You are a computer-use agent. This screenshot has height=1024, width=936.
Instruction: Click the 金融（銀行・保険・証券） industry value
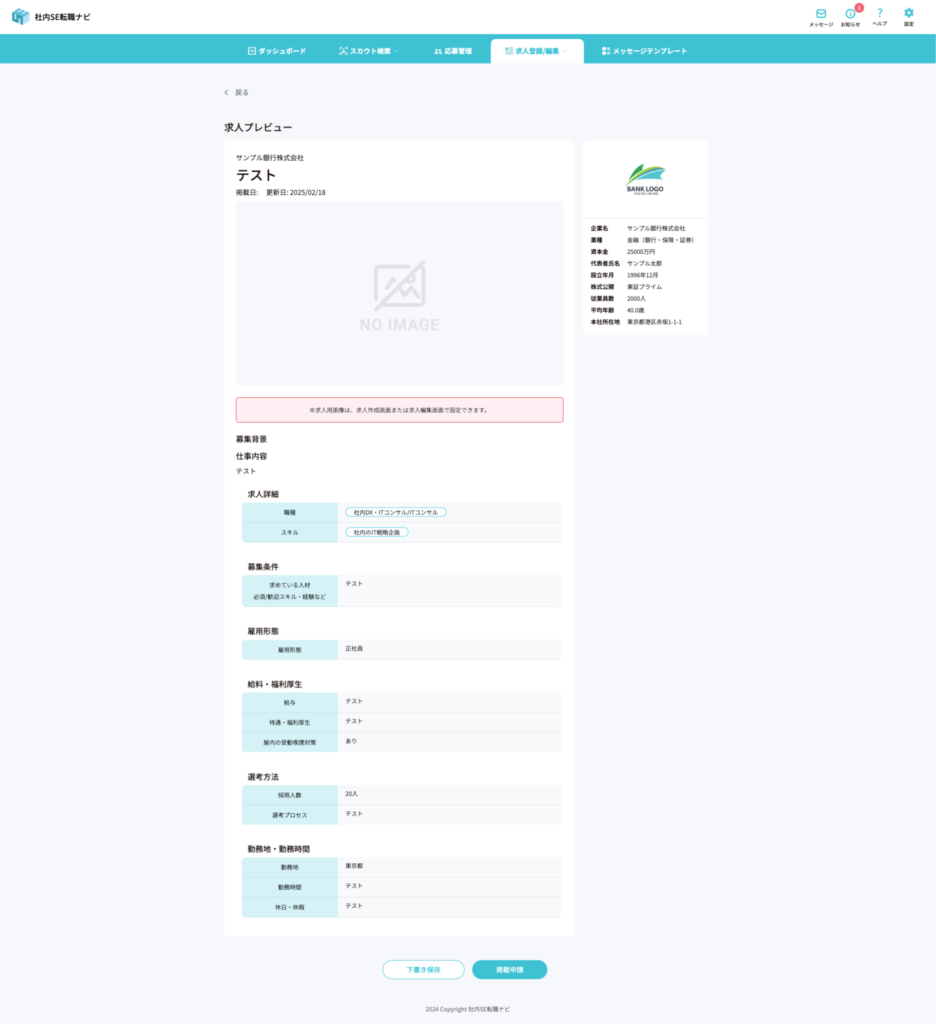pos(660,240)
